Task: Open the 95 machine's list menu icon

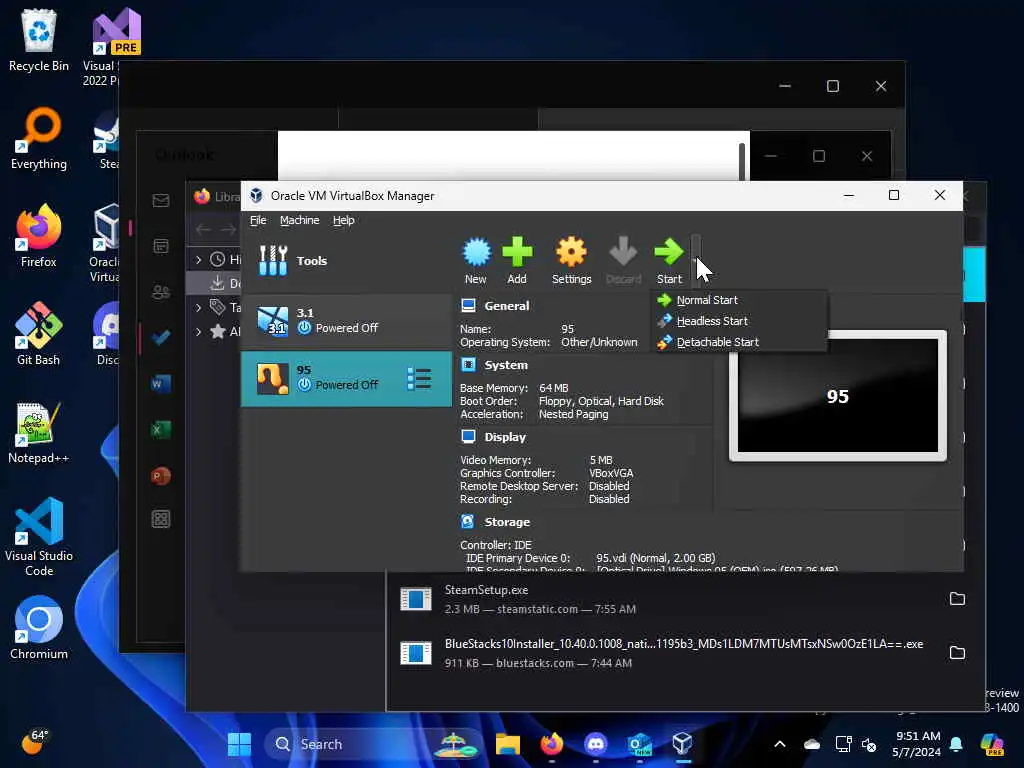Action: 419,379
